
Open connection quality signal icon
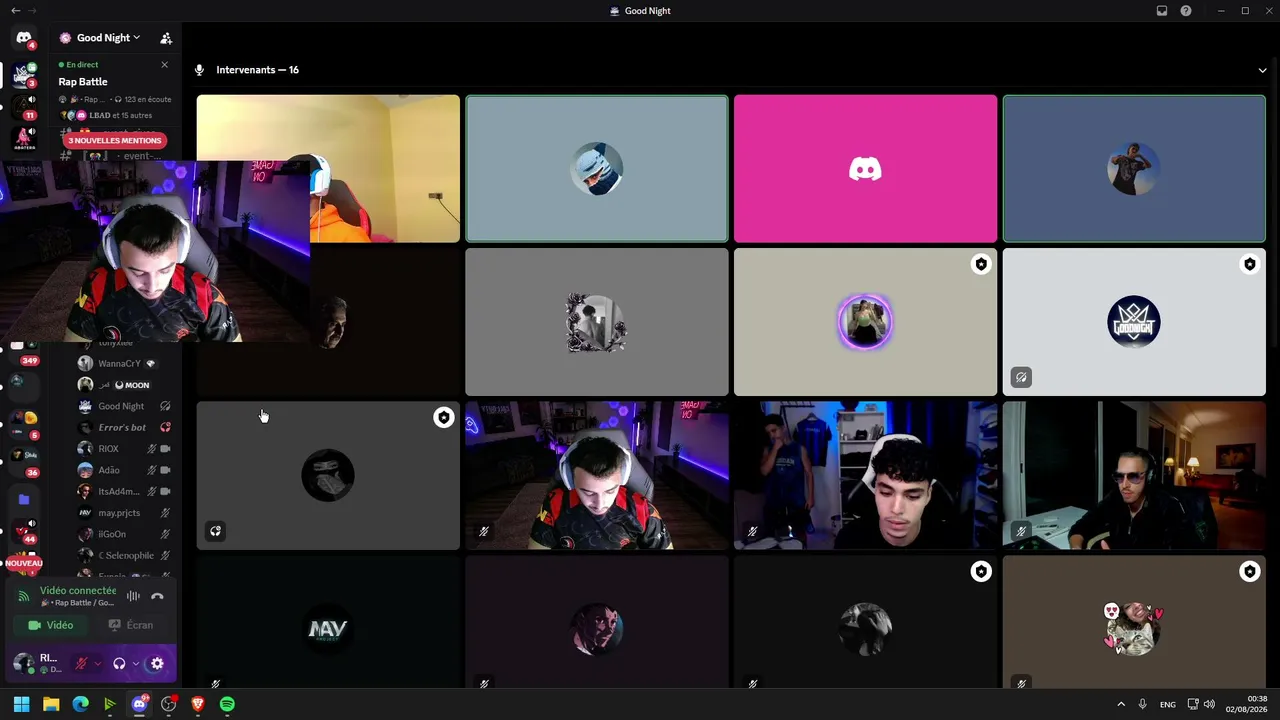[24, 596]
